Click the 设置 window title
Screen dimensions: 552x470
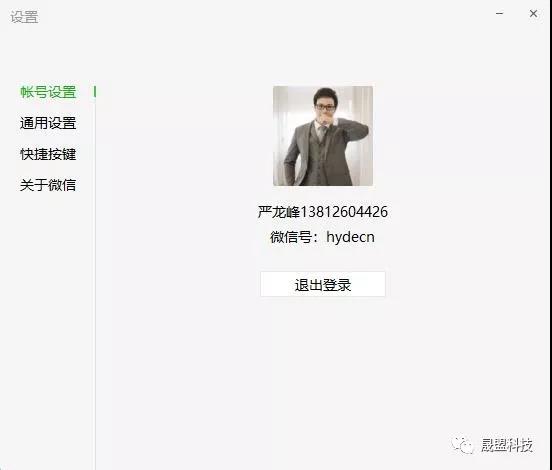click(x=24, y=17)
